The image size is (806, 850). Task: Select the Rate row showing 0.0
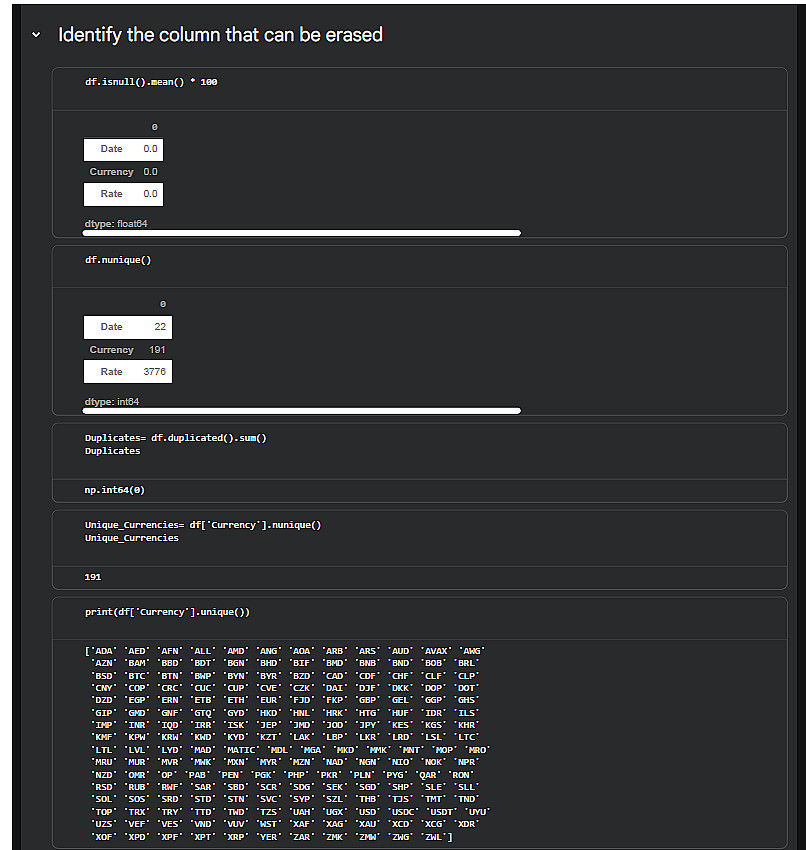click(x=123, y=194)
